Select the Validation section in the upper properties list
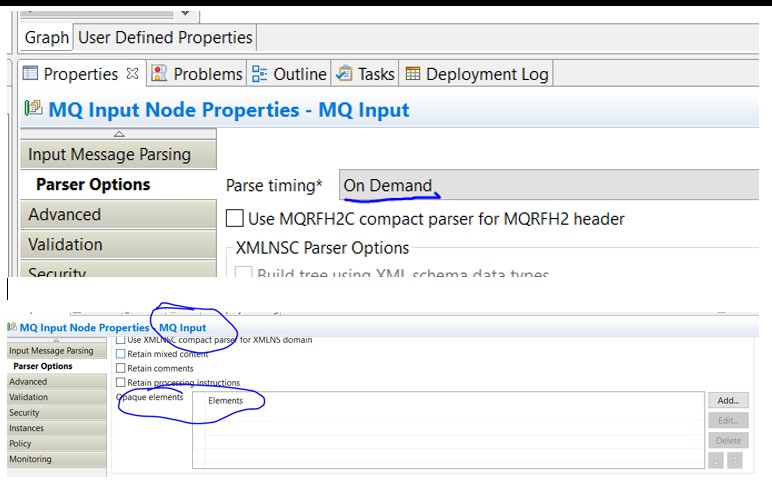 click(65, 245)
